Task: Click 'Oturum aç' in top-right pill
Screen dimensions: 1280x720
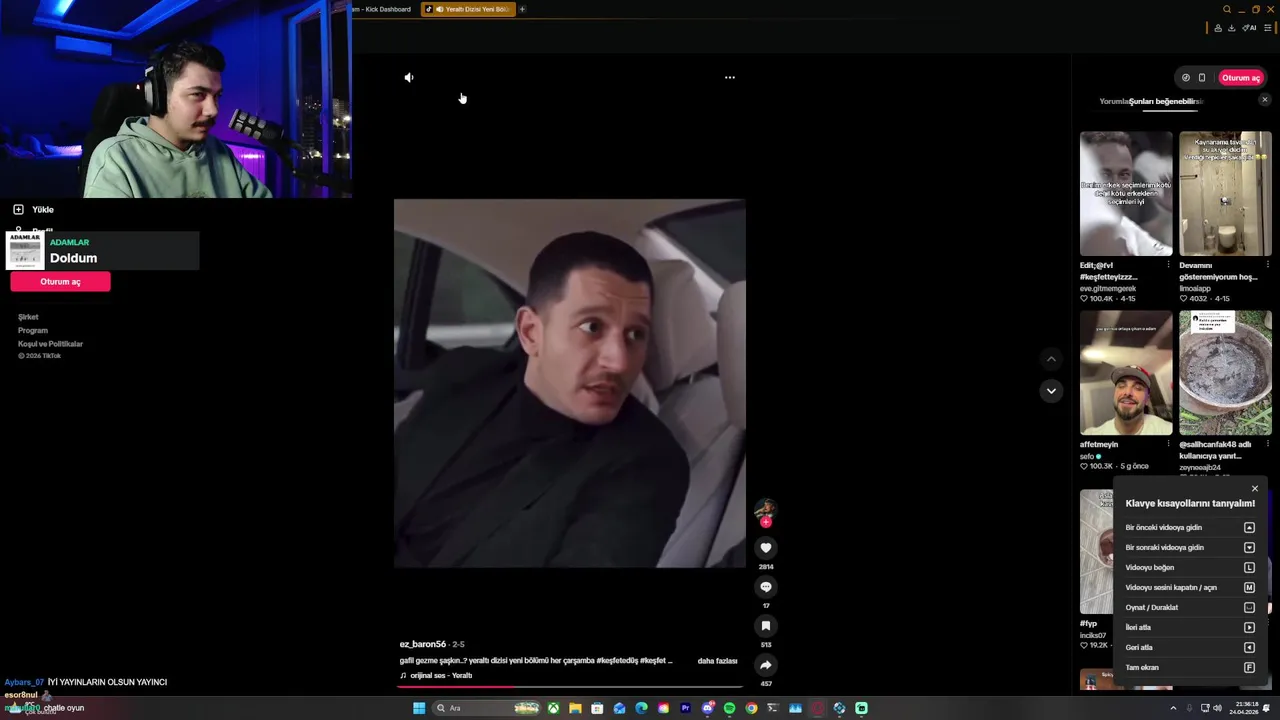Action: (1241, 78)
